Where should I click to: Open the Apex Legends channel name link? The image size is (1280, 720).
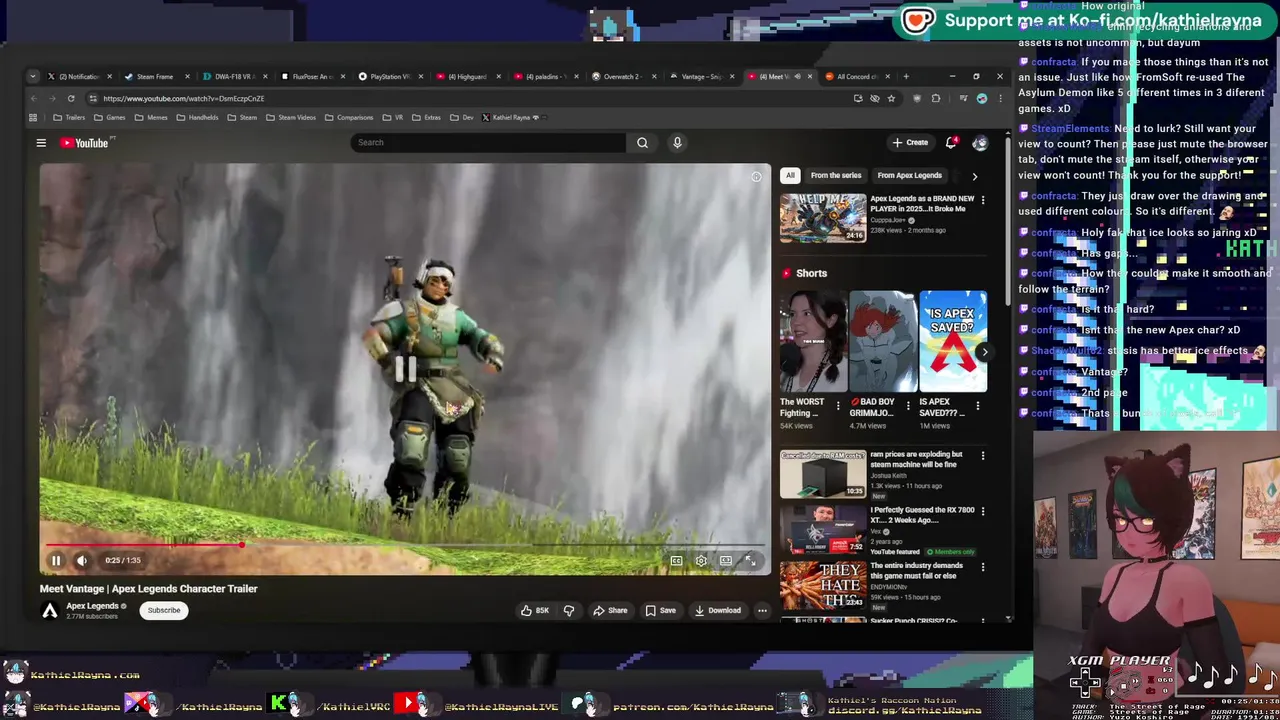pyautogui.click(x=92, y=606)
